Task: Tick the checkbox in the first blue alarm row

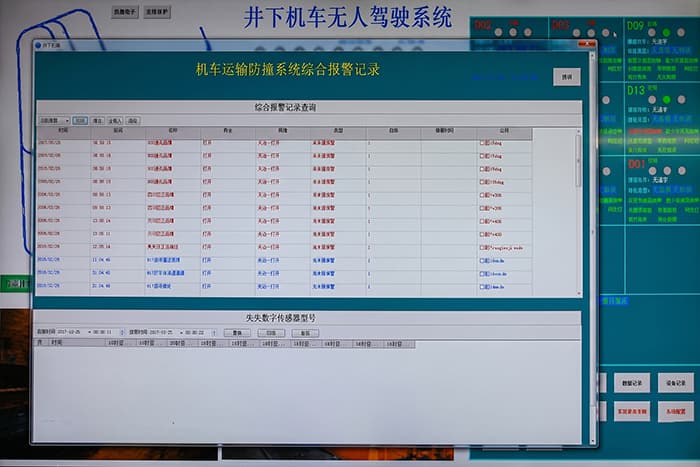Action: point(482,260)
